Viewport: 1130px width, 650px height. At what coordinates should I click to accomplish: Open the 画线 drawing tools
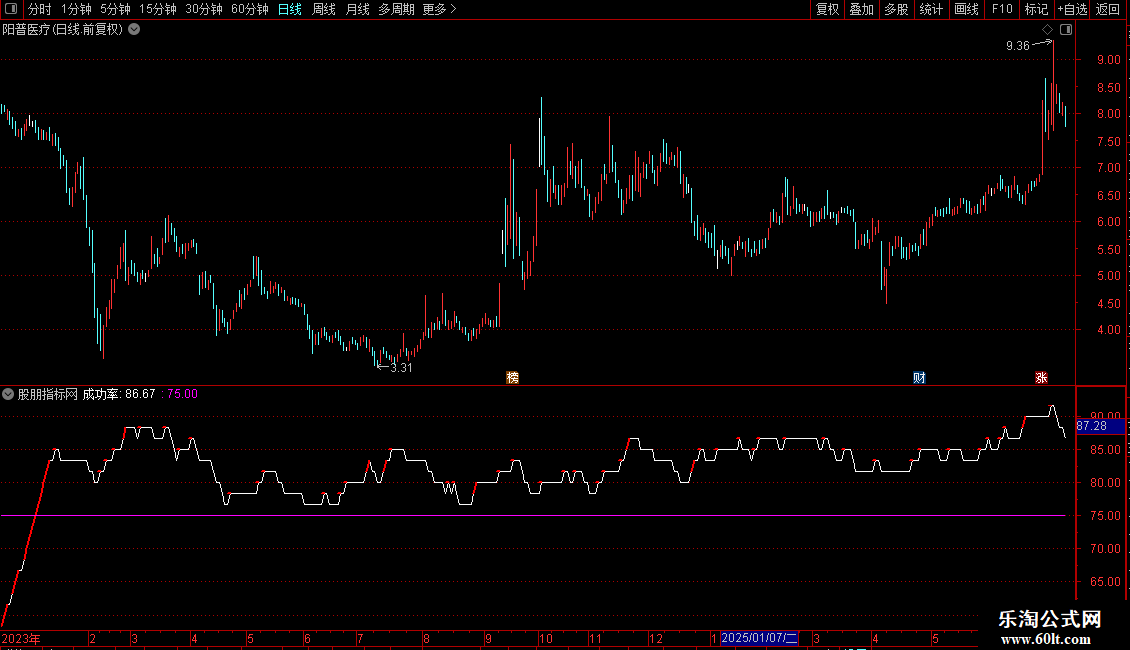[x=966, y=9]
